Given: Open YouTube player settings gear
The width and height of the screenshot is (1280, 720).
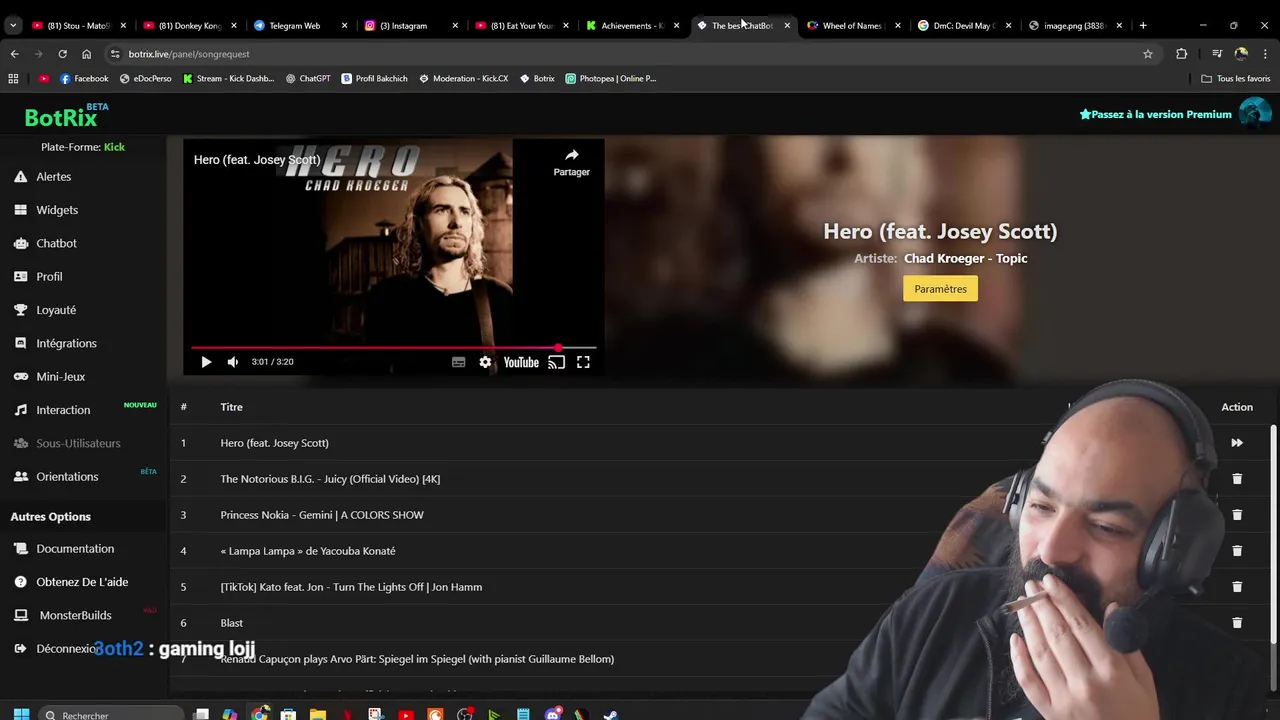Looking at the screenshot, I should point(485,362).
